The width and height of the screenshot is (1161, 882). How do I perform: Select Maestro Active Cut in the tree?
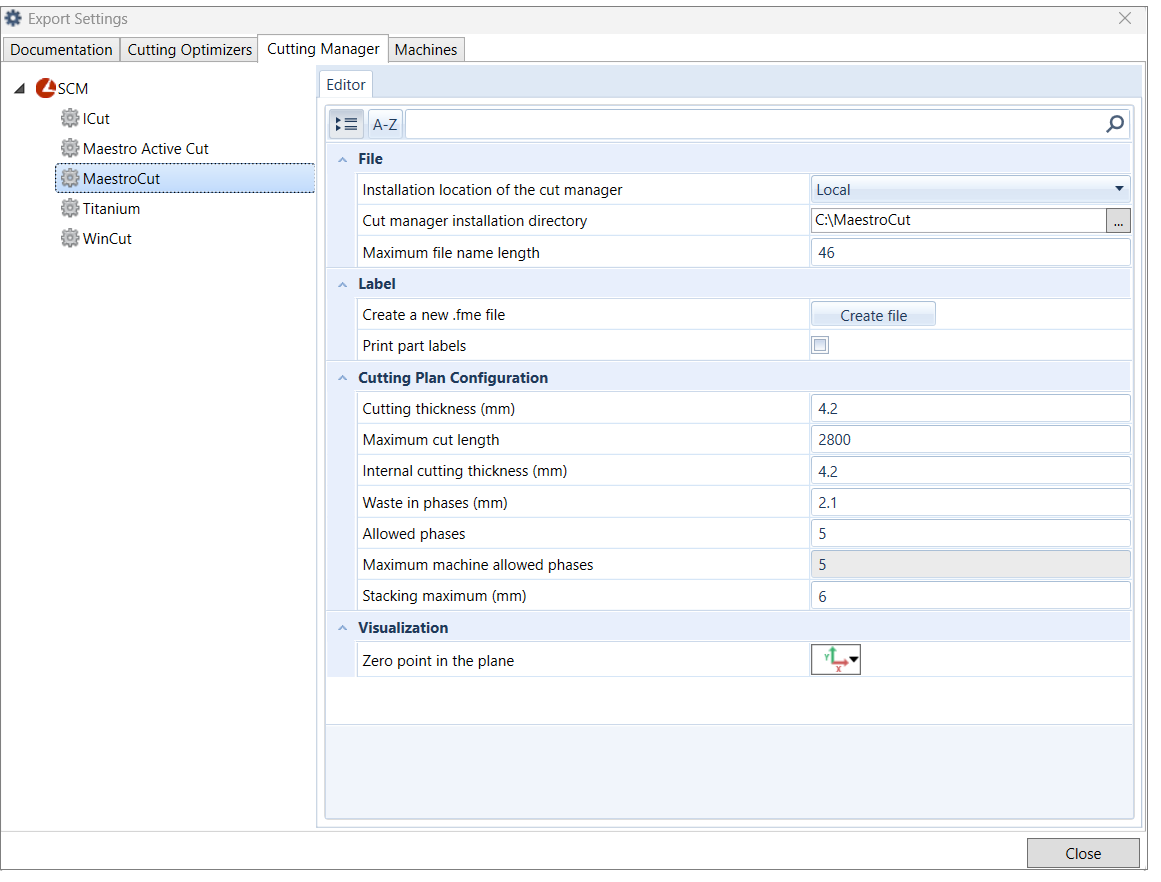coord(146,148)
